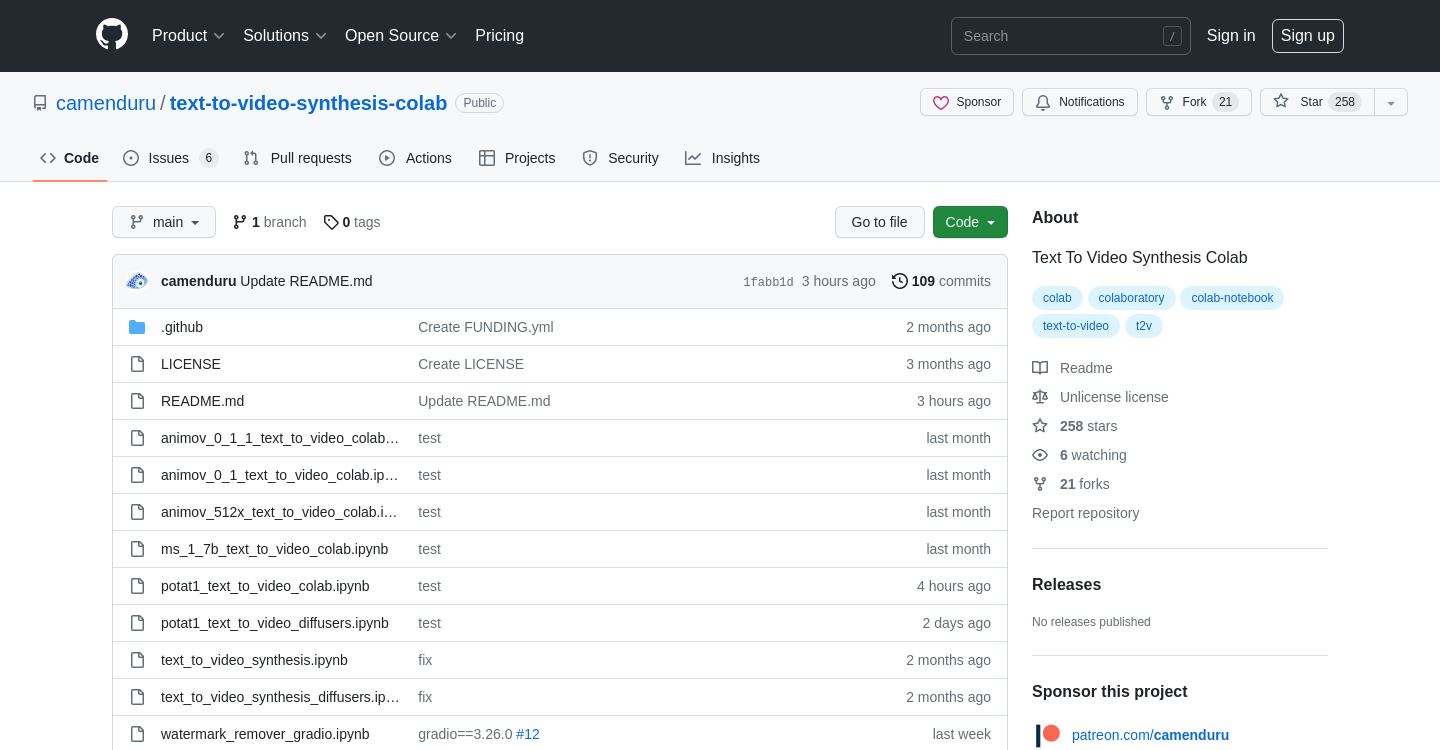This screenshot has height=750, width=1440.
Task: Click the camenduru avatar in commit row
Action: coord(137,281)
